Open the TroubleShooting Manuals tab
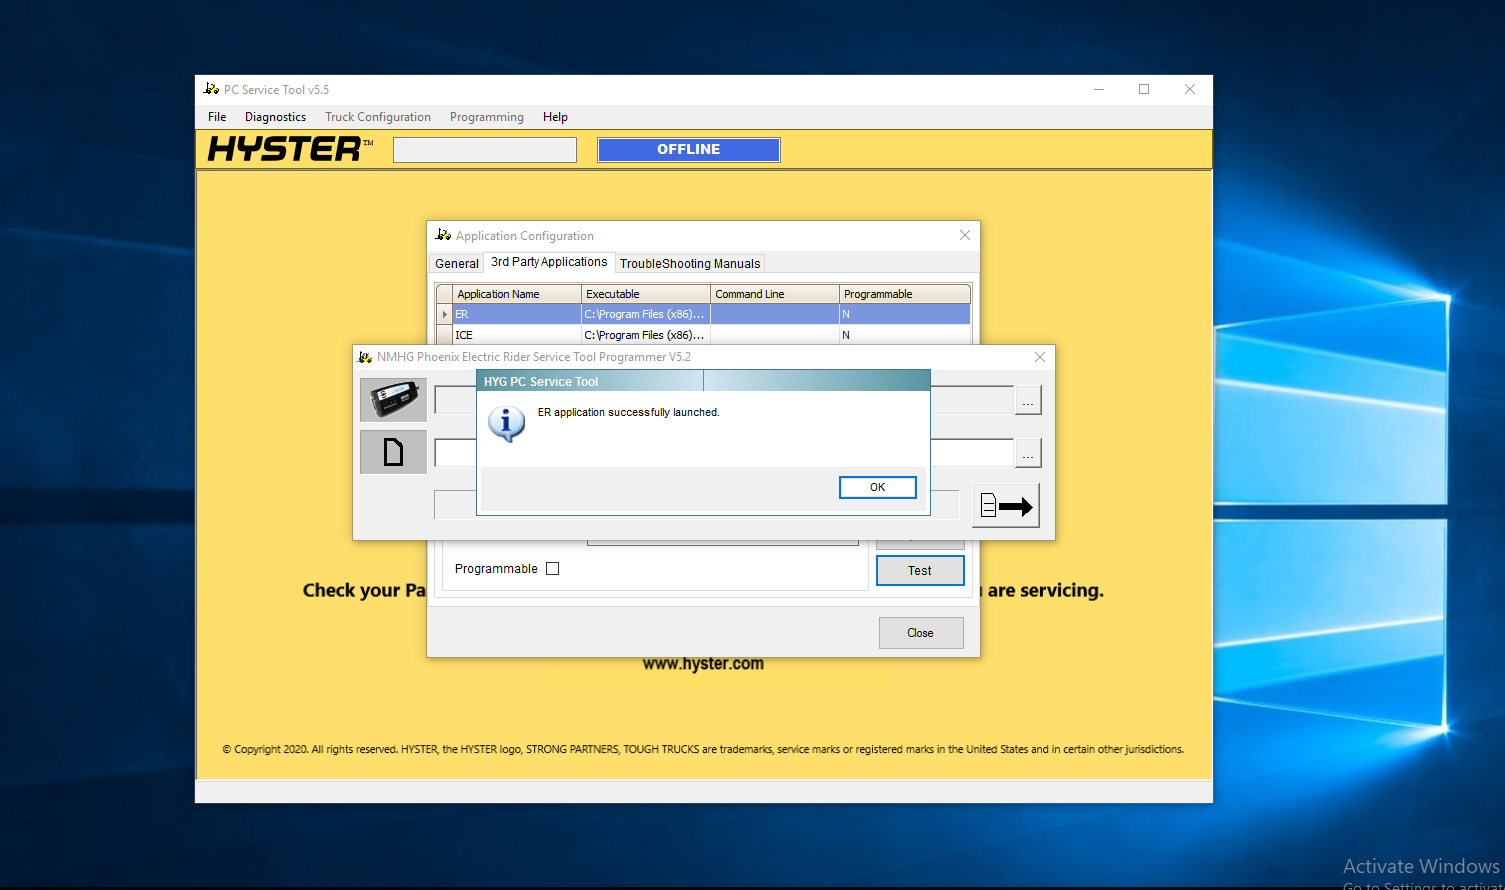This screenshot has height=890, width=1505. click(690, 264)
